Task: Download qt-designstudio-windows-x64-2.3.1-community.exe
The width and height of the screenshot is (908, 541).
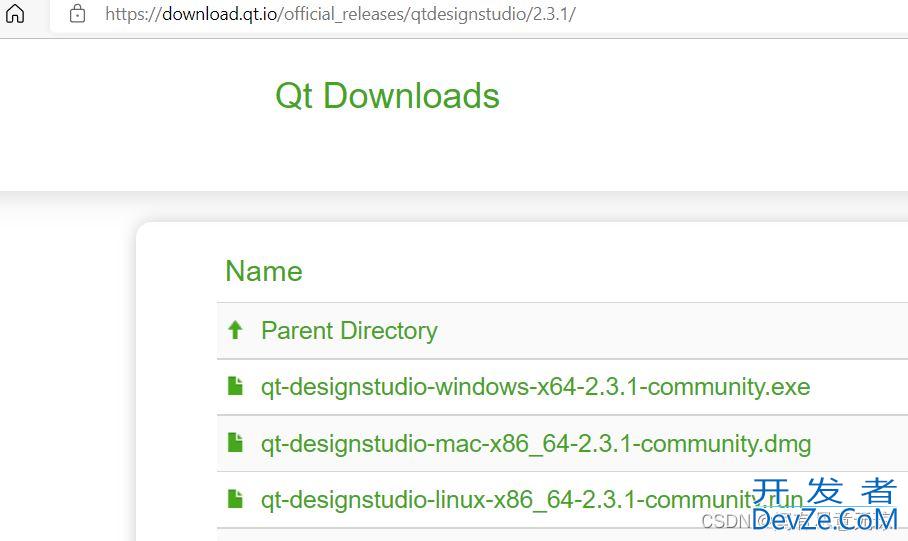Action: 536,387
